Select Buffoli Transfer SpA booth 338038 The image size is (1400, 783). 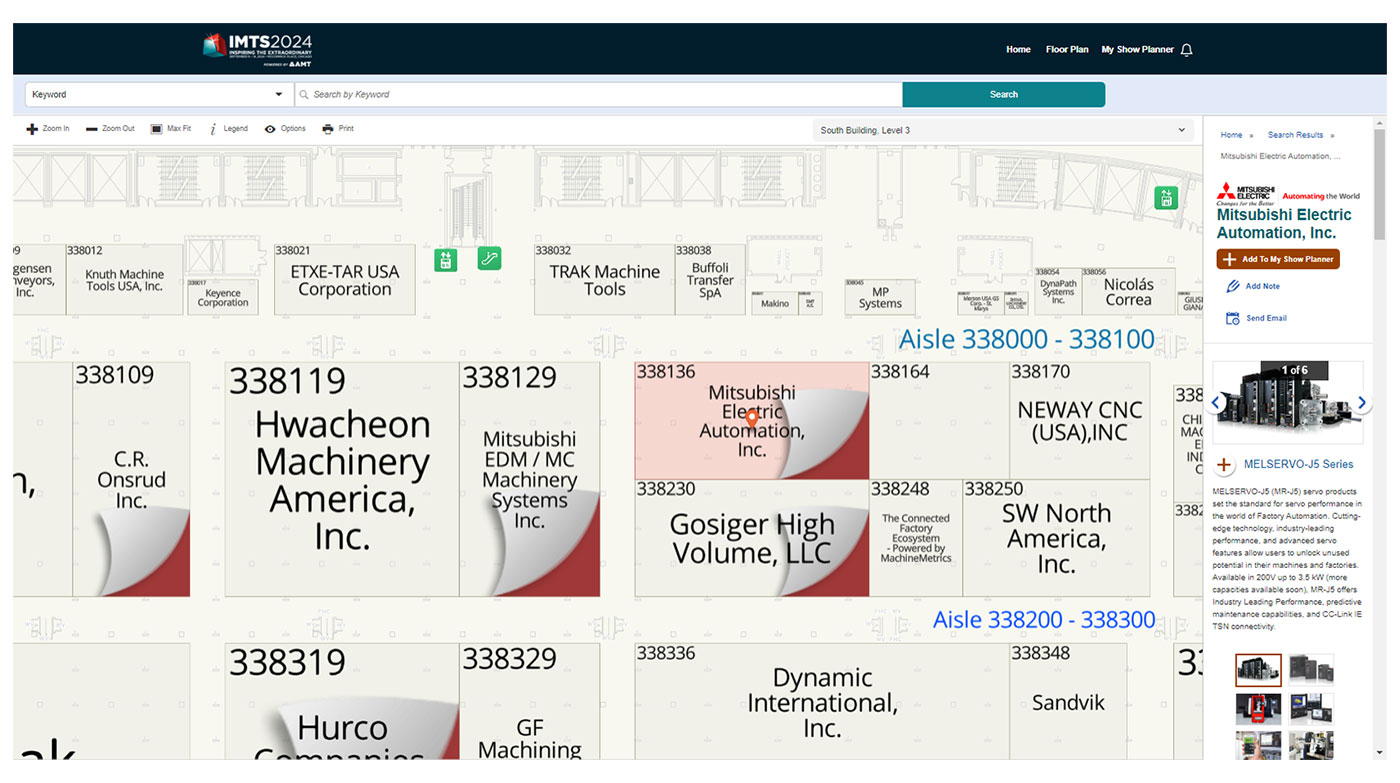pos(710,280)
